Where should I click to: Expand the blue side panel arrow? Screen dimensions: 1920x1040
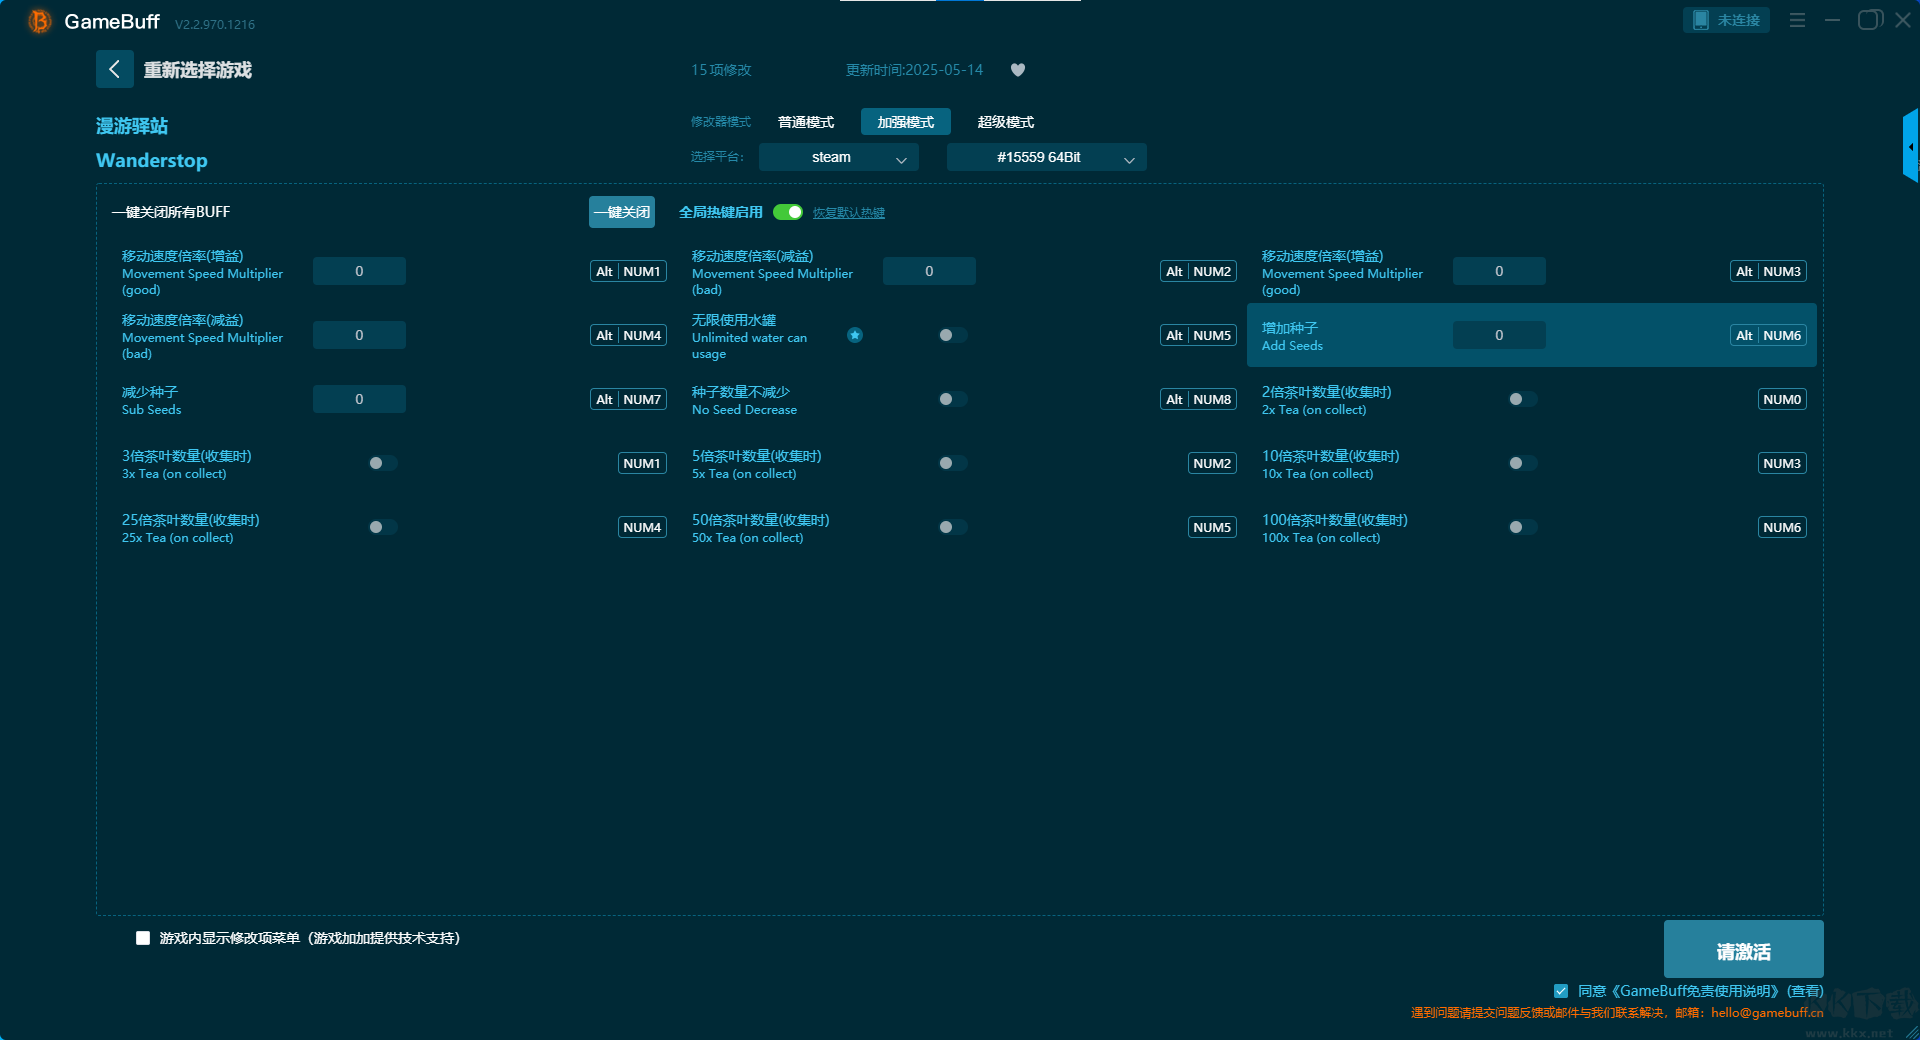click(x=1910, y=146)
